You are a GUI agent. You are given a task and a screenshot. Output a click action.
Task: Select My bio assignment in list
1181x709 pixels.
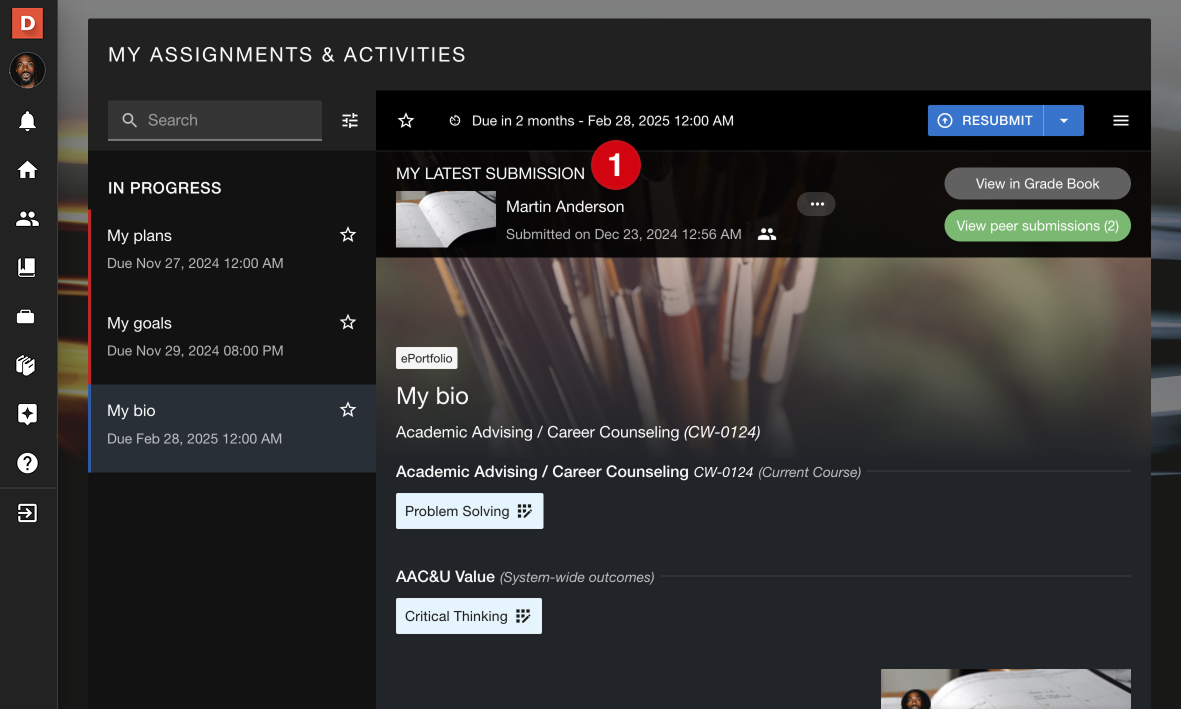coord(232,429)
